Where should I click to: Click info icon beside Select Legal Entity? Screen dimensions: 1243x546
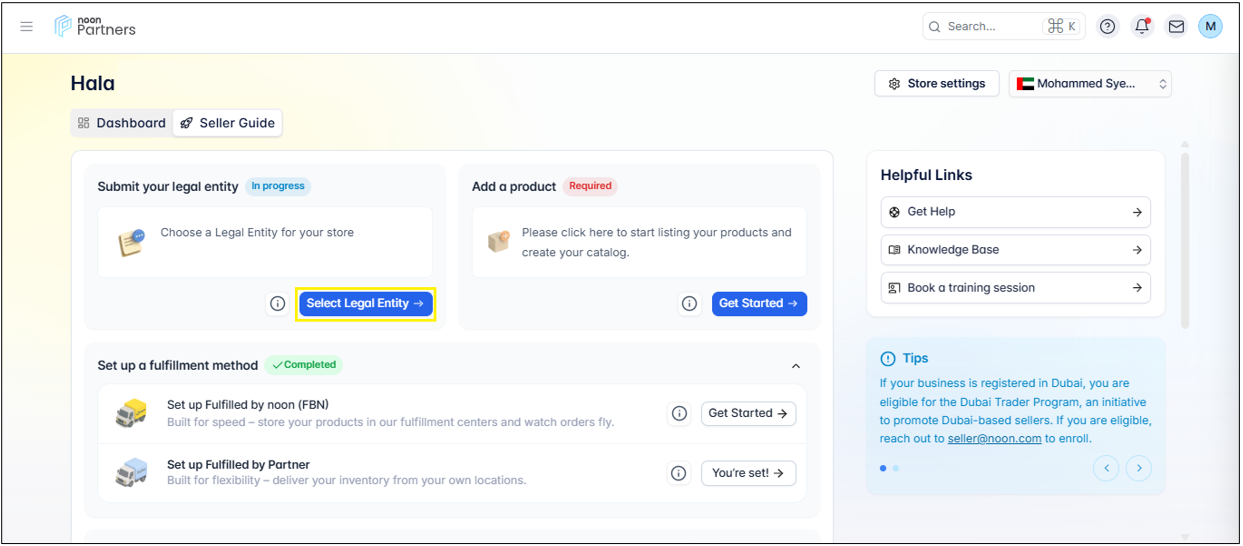point(278,304)
